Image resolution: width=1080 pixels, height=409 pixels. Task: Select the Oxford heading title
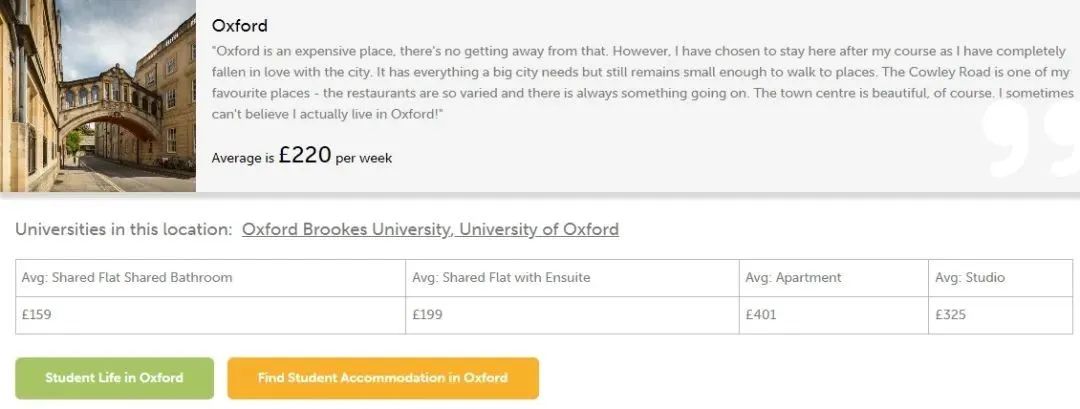click(x=240, y=25)
